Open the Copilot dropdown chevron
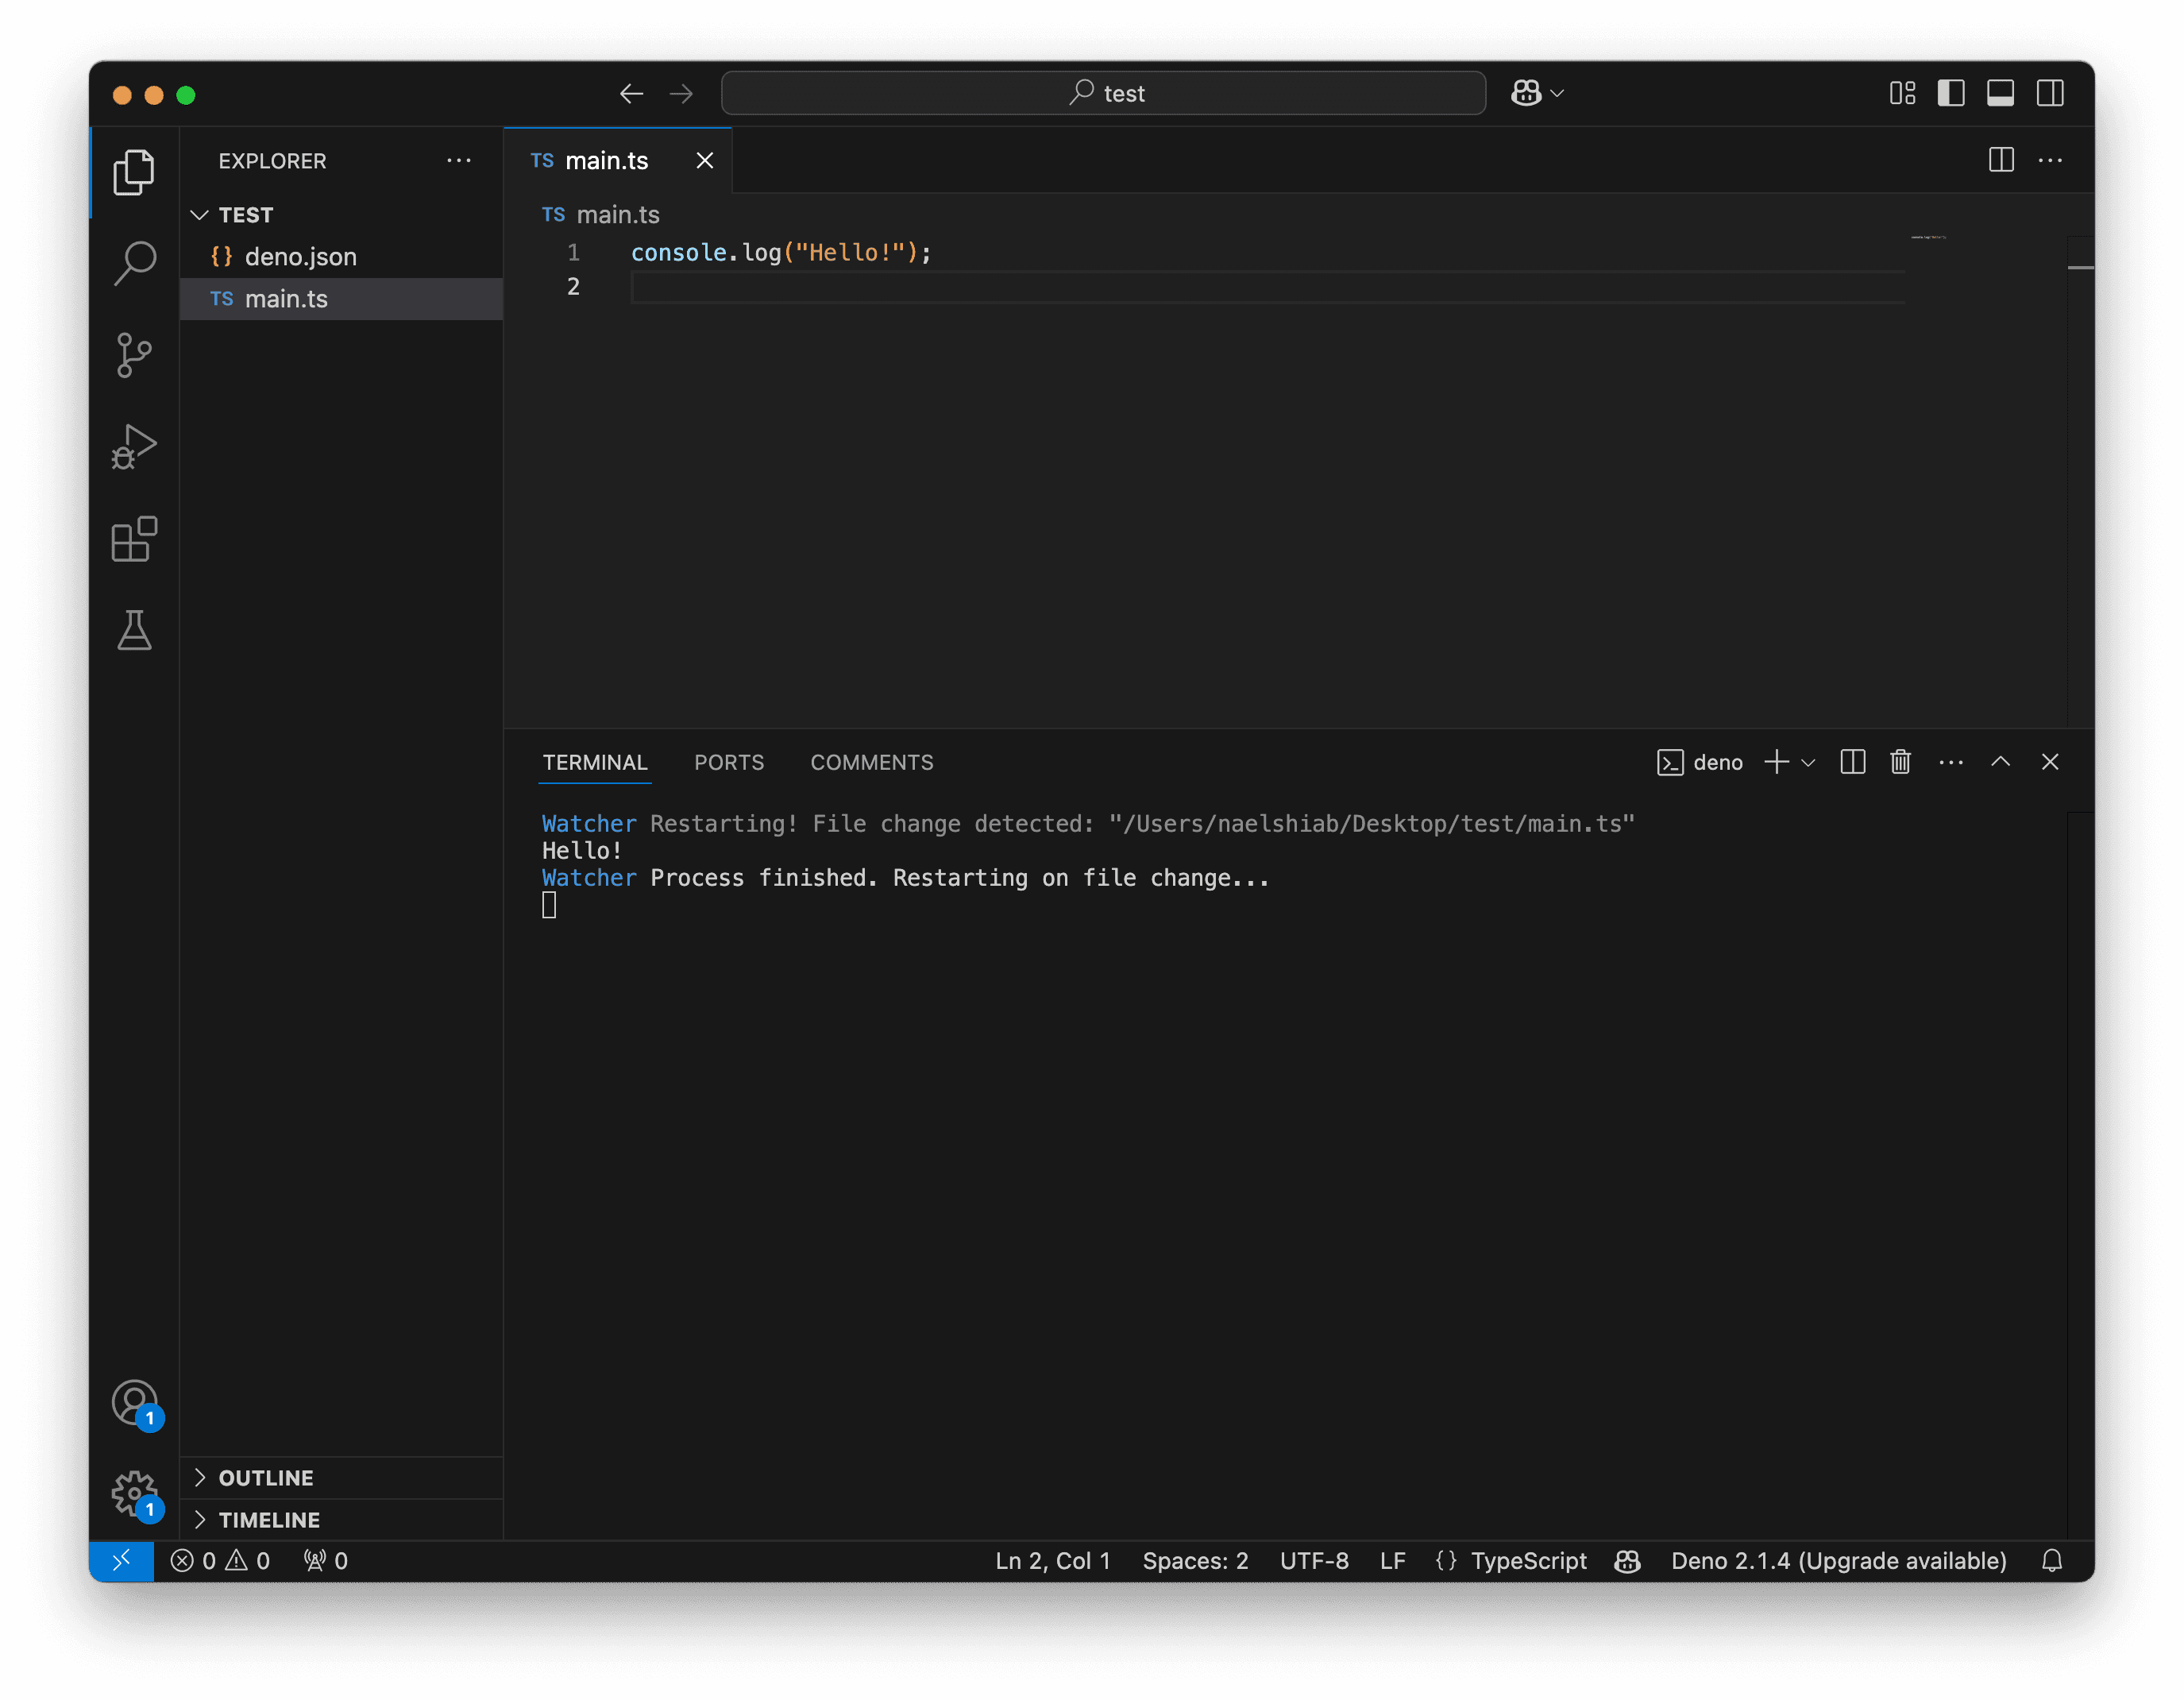The width and height of the screenshot is (2184, 1700). (1557, 93)
